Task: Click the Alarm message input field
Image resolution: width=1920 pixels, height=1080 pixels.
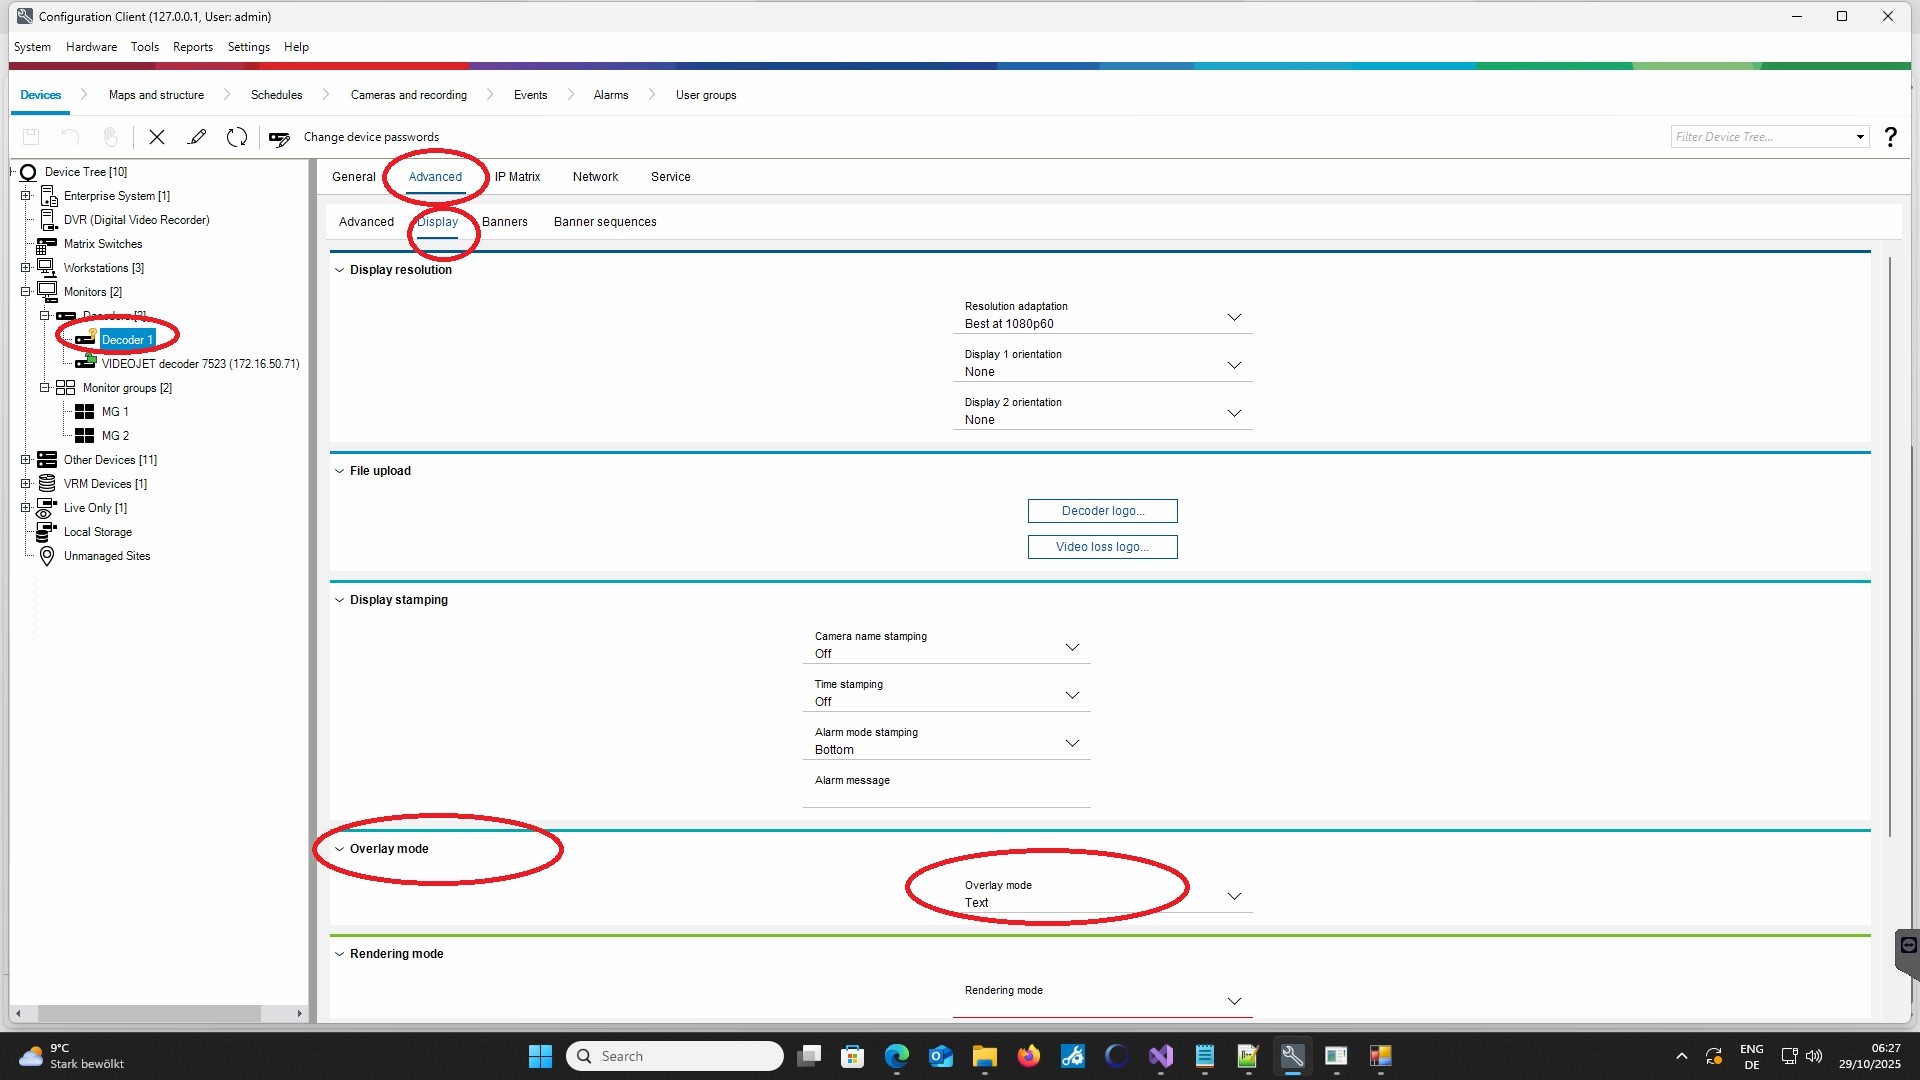Action: point(945,797)
